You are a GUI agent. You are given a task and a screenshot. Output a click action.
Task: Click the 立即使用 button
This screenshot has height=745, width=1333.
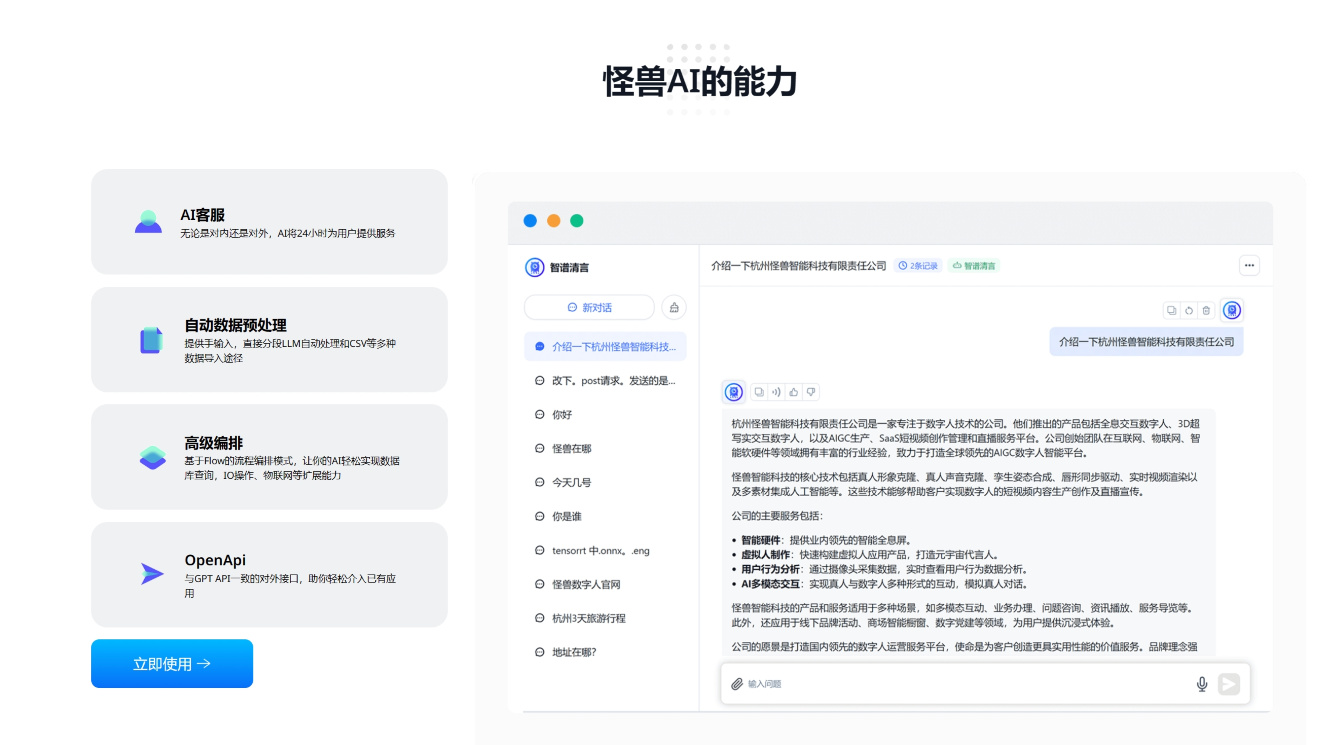(172, 664)
